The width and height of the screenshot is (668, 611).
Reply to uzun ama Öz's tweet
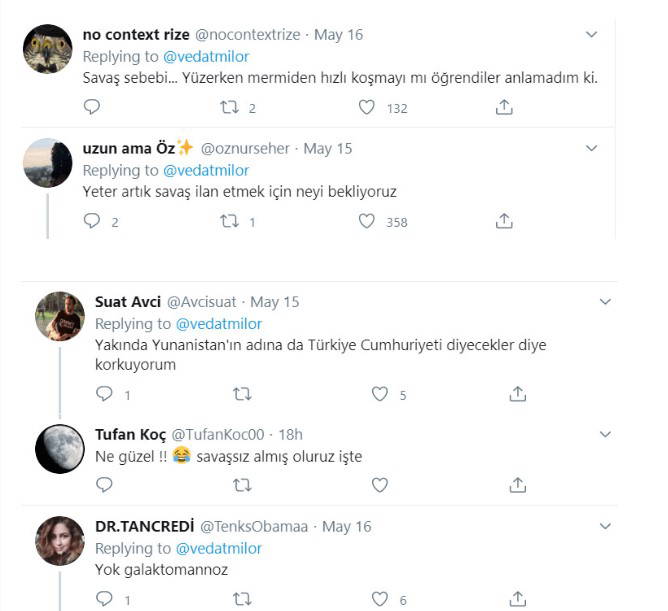[92, 221]
